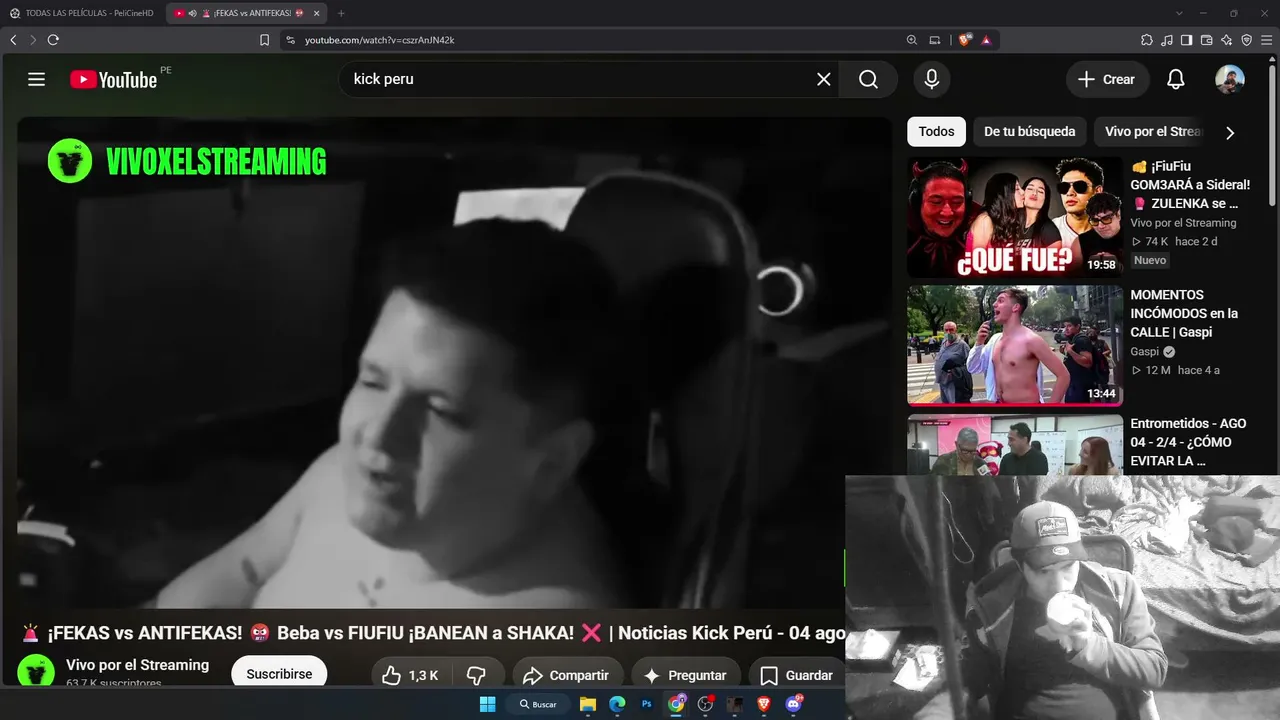Select the Todos filter chip
Viewport: 1280px width, 720px height.
[x=937, y=131]
